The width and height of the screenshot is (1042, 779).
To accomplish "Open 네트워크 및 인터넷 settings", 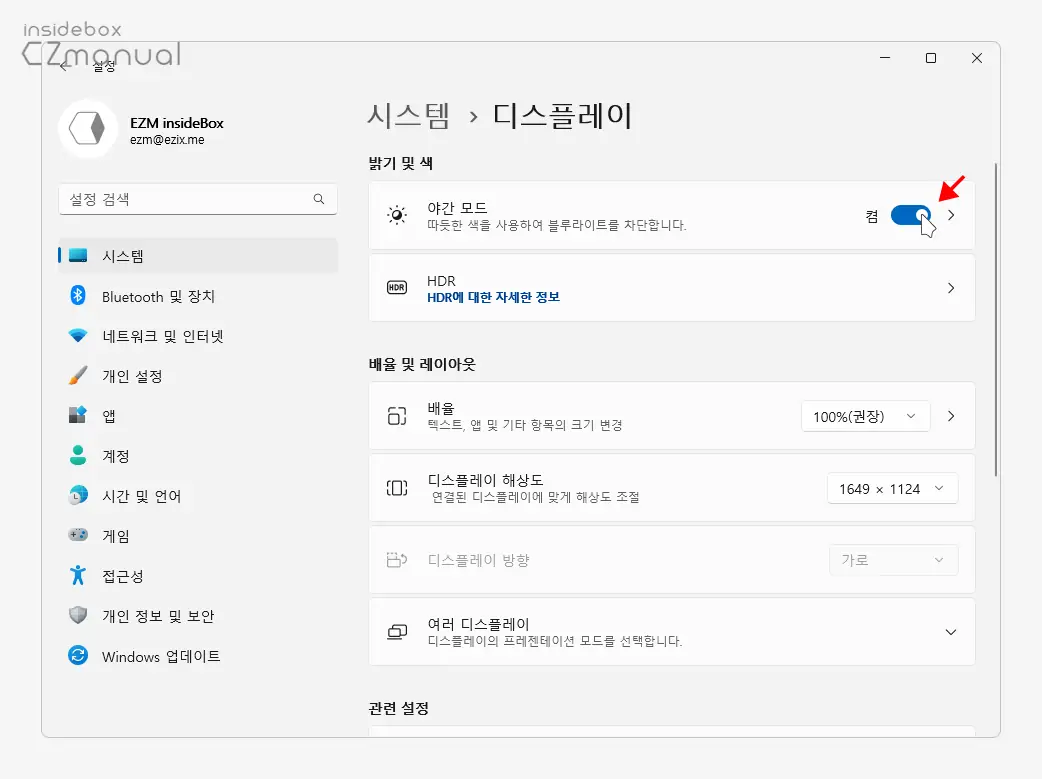I will [x=164, y=336].
